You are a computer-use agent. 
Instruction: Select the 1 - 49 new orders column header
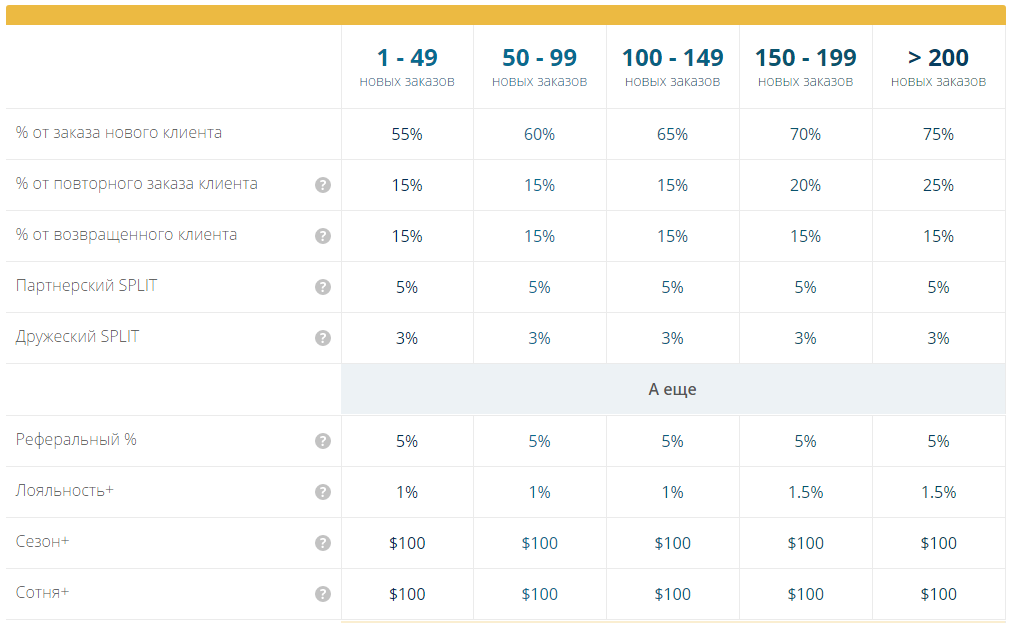[407, 66]
